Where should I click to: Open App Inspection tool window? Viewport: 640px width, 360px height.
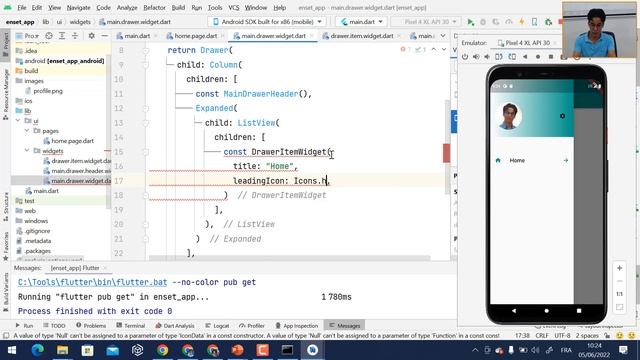(297, 326)
